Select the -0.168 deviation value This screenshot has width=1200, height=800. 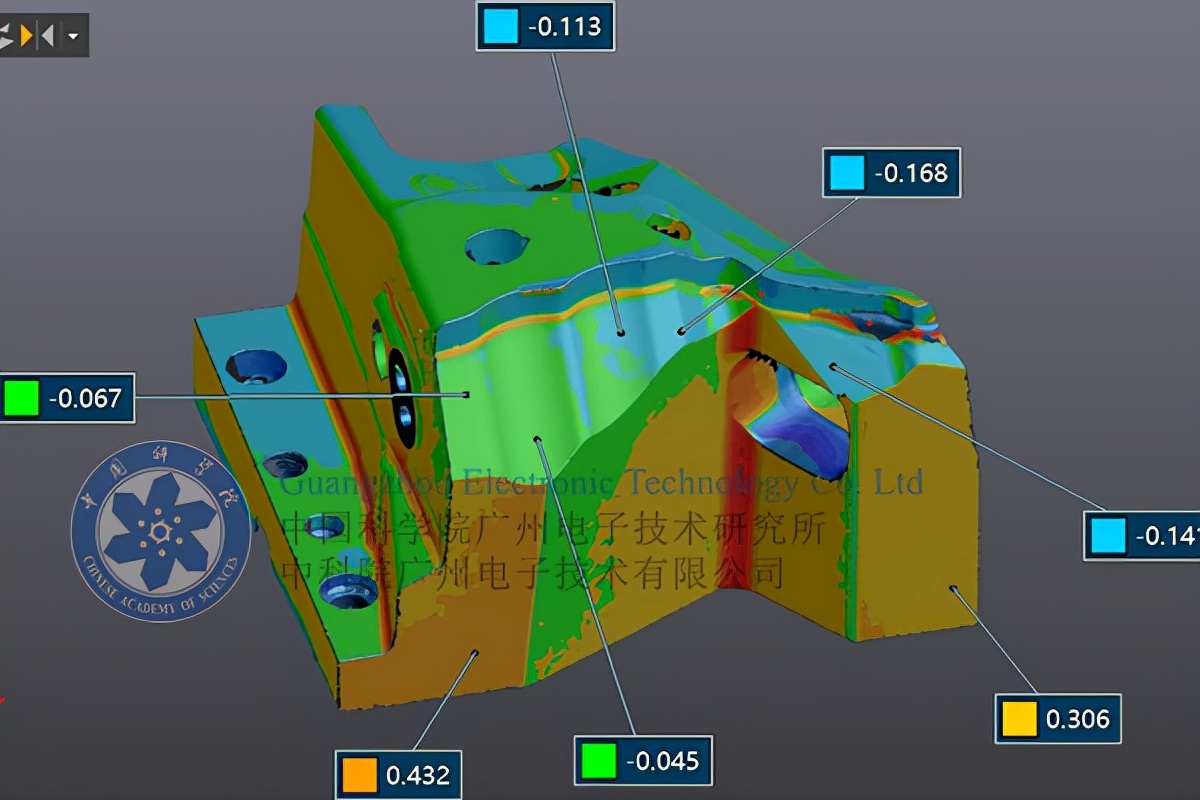pos(911,174)
